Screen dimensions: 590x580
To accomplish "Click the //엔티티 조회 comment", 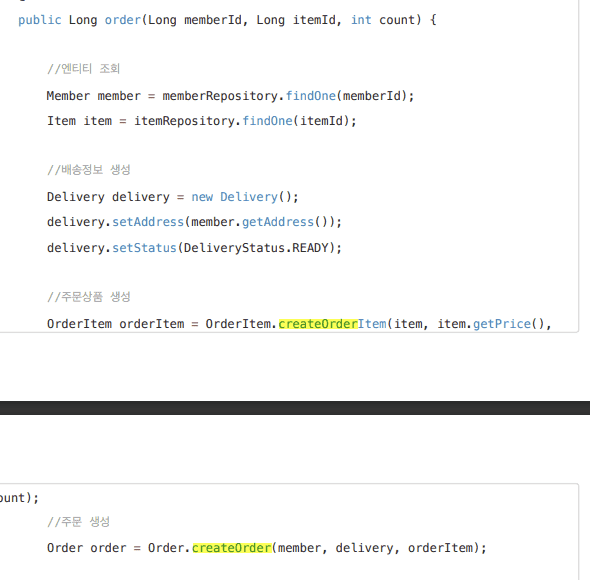I will (84, 69).
